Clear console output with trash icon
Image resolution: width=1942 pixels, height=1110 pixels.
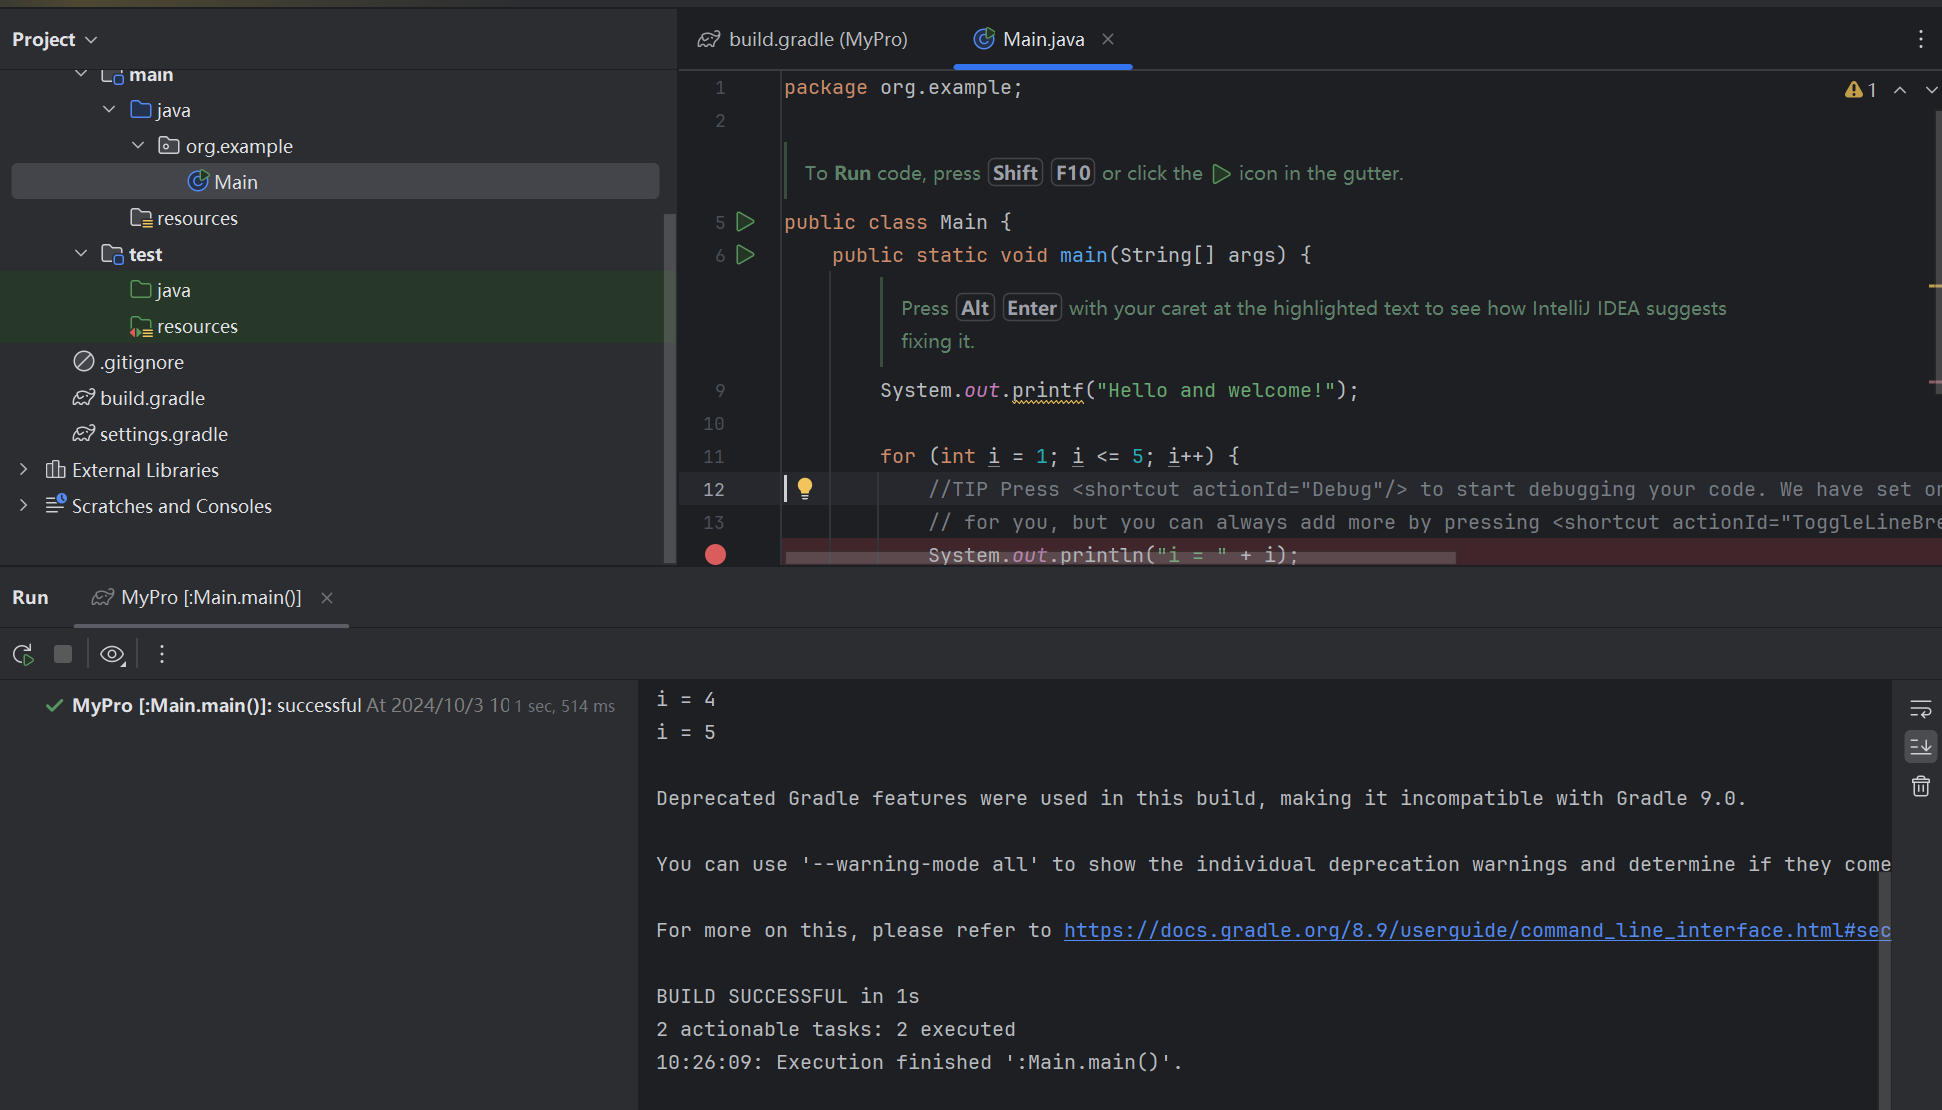1920,786
